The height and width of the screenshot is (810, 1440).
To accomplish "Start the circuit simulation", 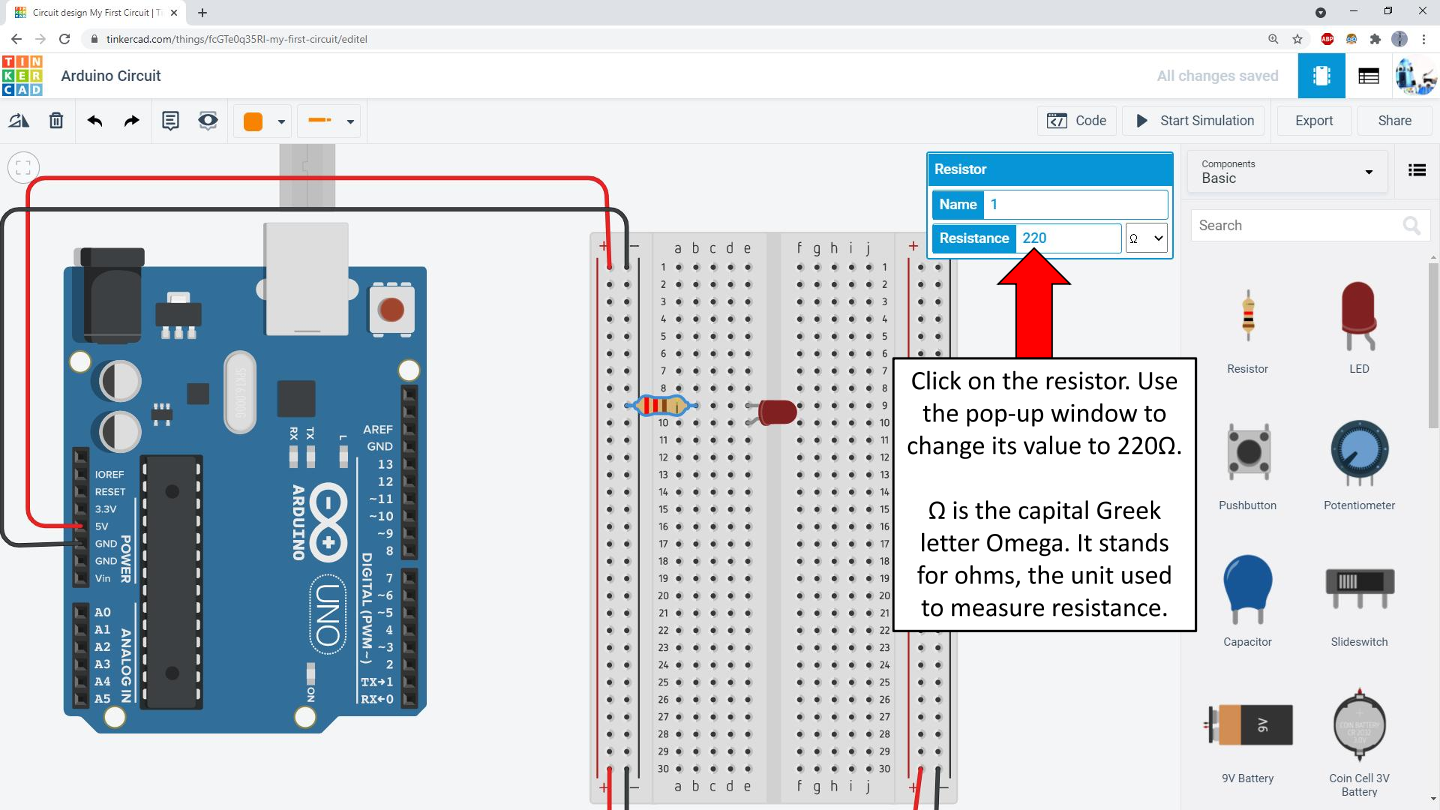I will pyautogui.click(x=1193, y=120).
